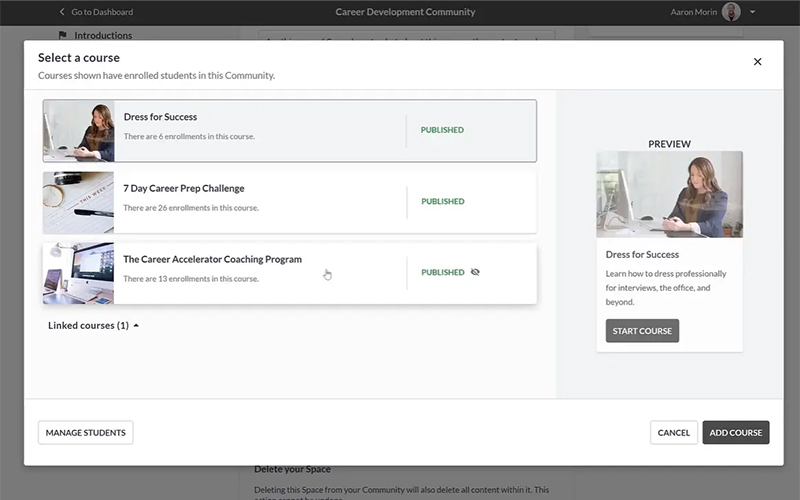Select the Dress for Success course row

(x=260, y=130)
